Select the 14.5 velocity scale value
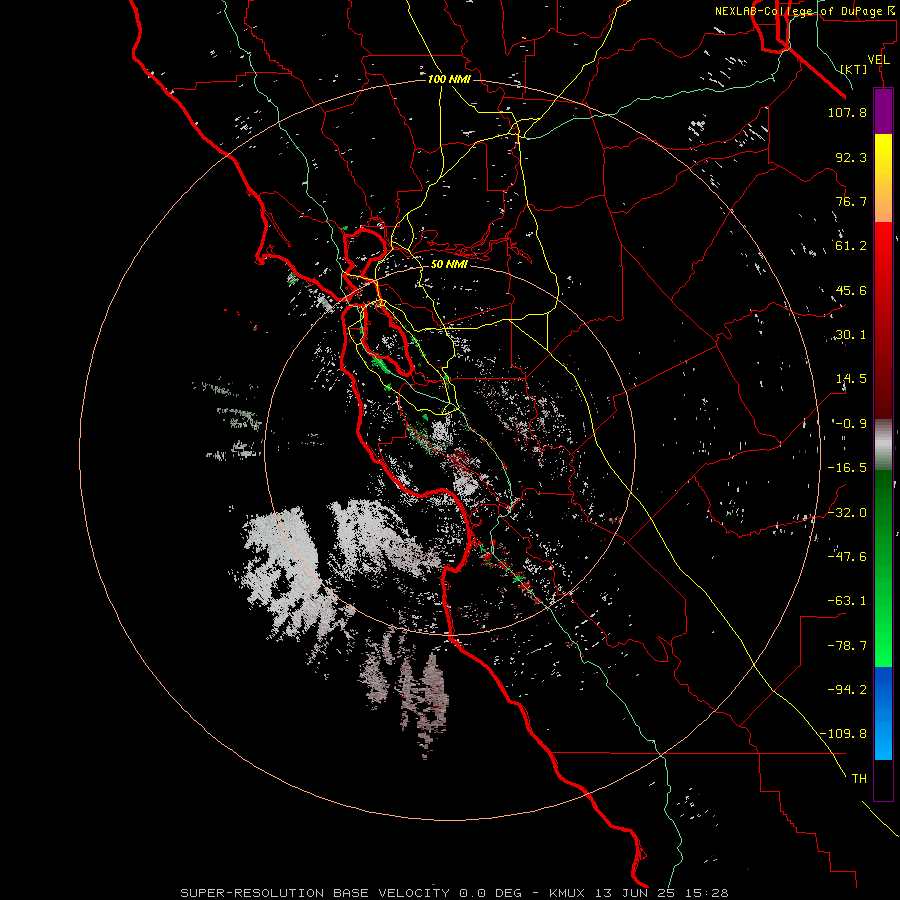 851,379
